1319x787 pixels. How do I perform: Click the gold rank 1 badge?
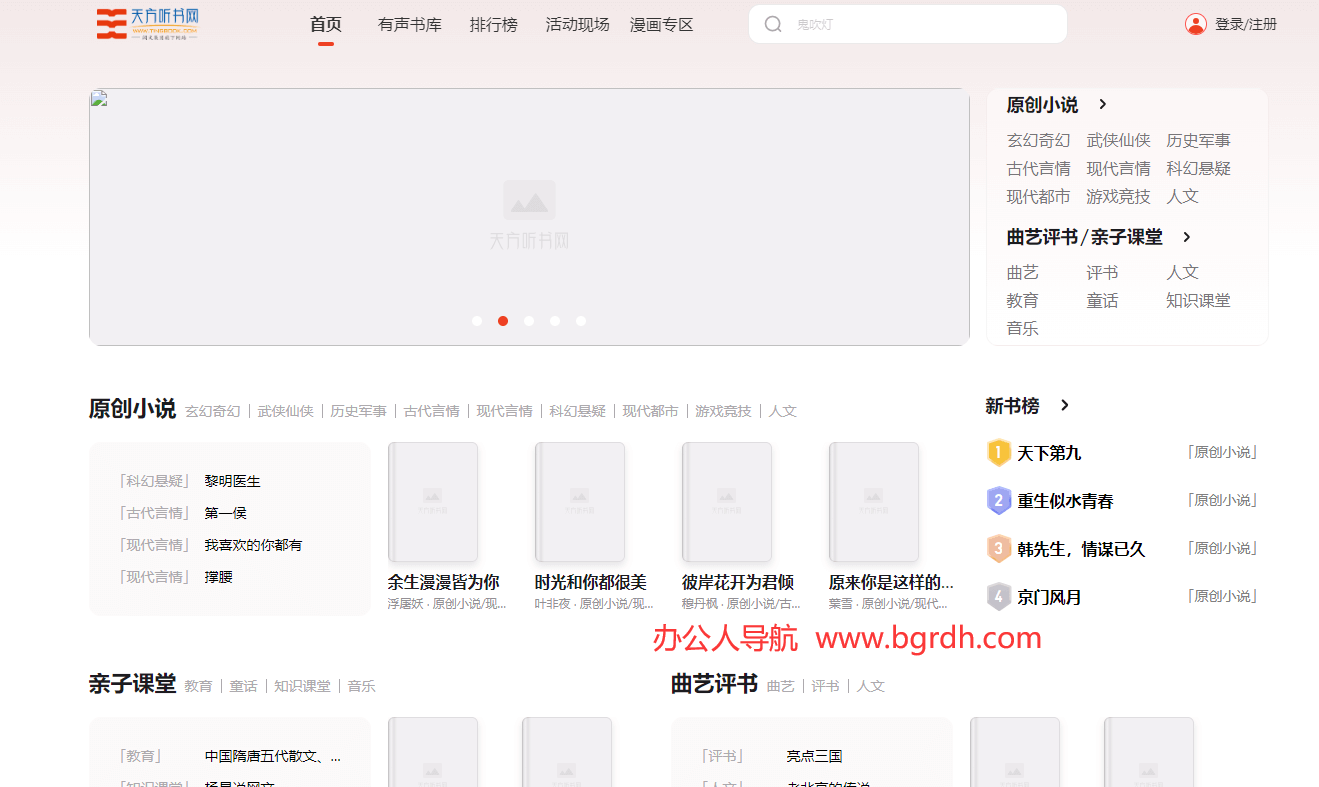tap(999, 453)
